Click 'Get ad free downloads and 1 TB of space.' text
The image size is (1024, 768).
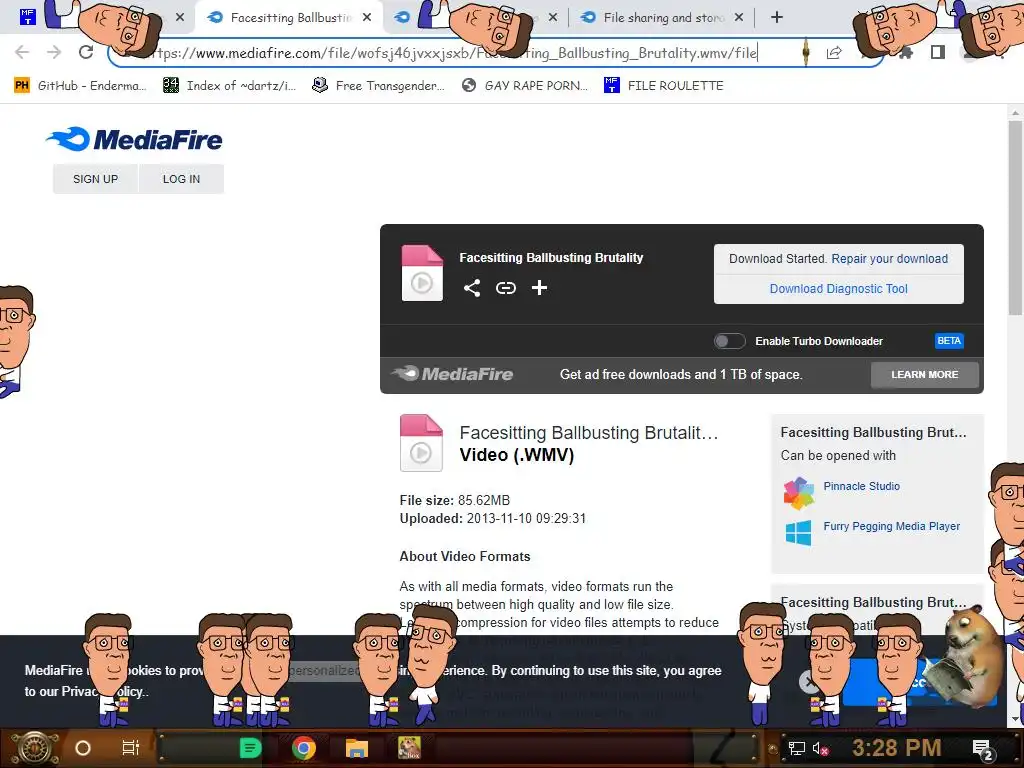pyautogui.click(x=681, y=375)
